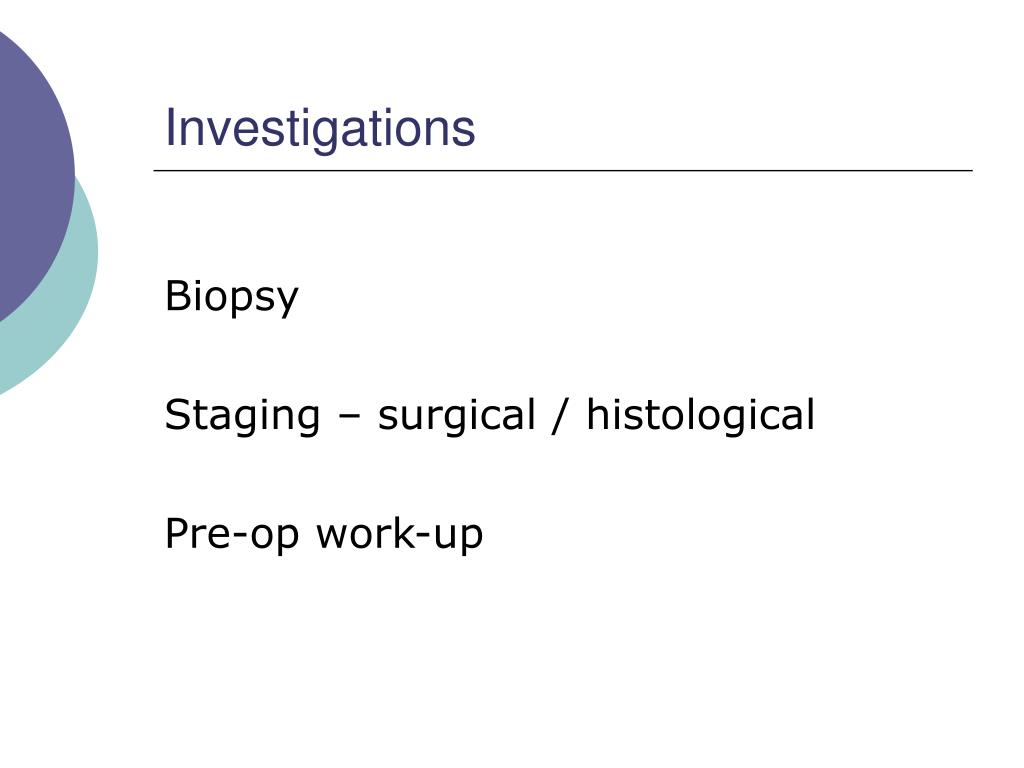Select the work-up text
The height and width of the screenshot is (768, 1024).
[400, 535]
